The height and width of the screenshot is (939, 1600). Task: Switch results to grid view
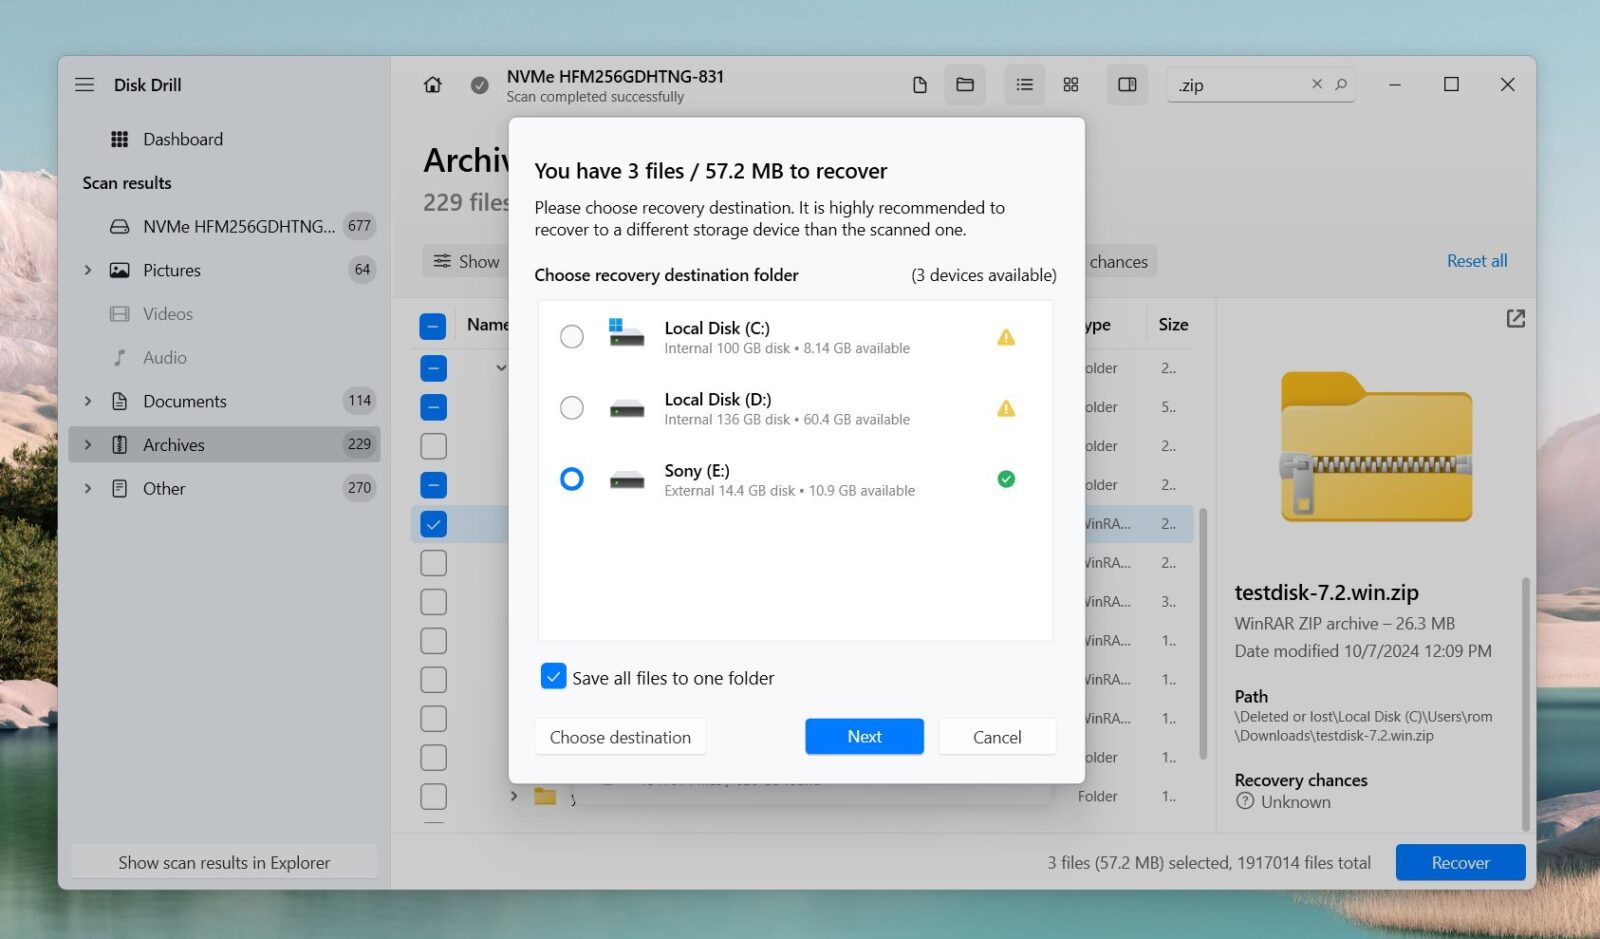[x=1070, y=85]
